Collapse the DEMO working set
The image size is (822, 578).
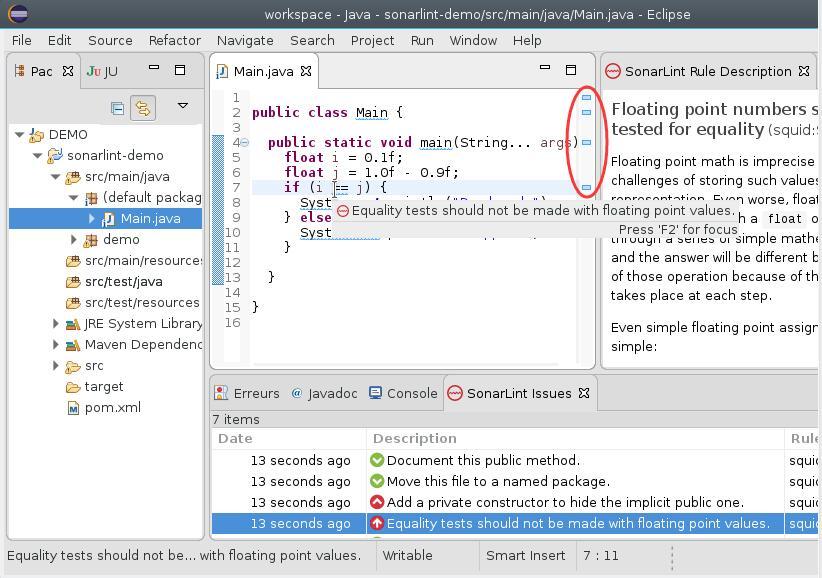[19, 135]
